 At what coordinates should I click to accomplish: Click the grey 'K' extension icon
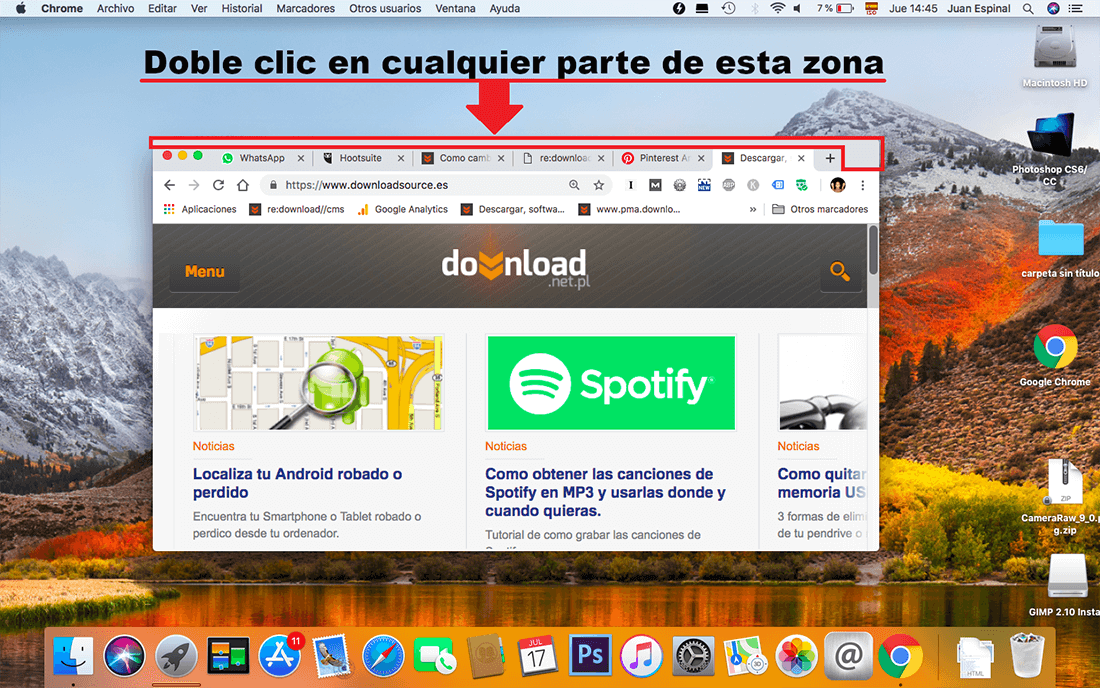click(x=753, y=185)
